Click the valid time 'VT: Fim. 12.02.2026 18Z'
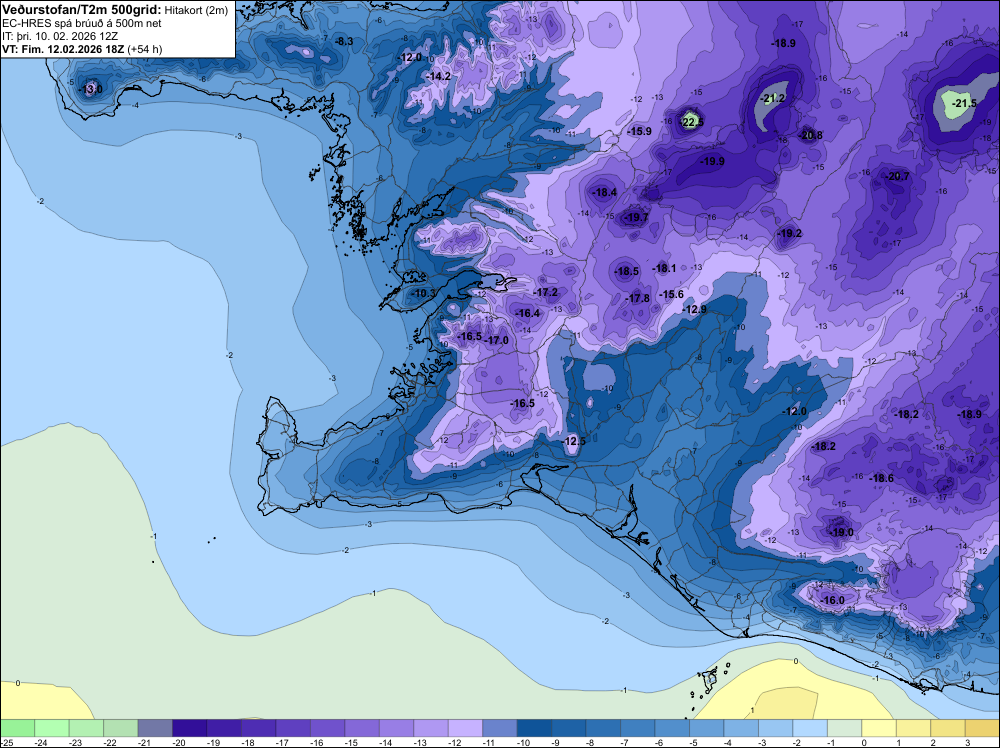The image size is (1000, 748). tap(63, 49)
